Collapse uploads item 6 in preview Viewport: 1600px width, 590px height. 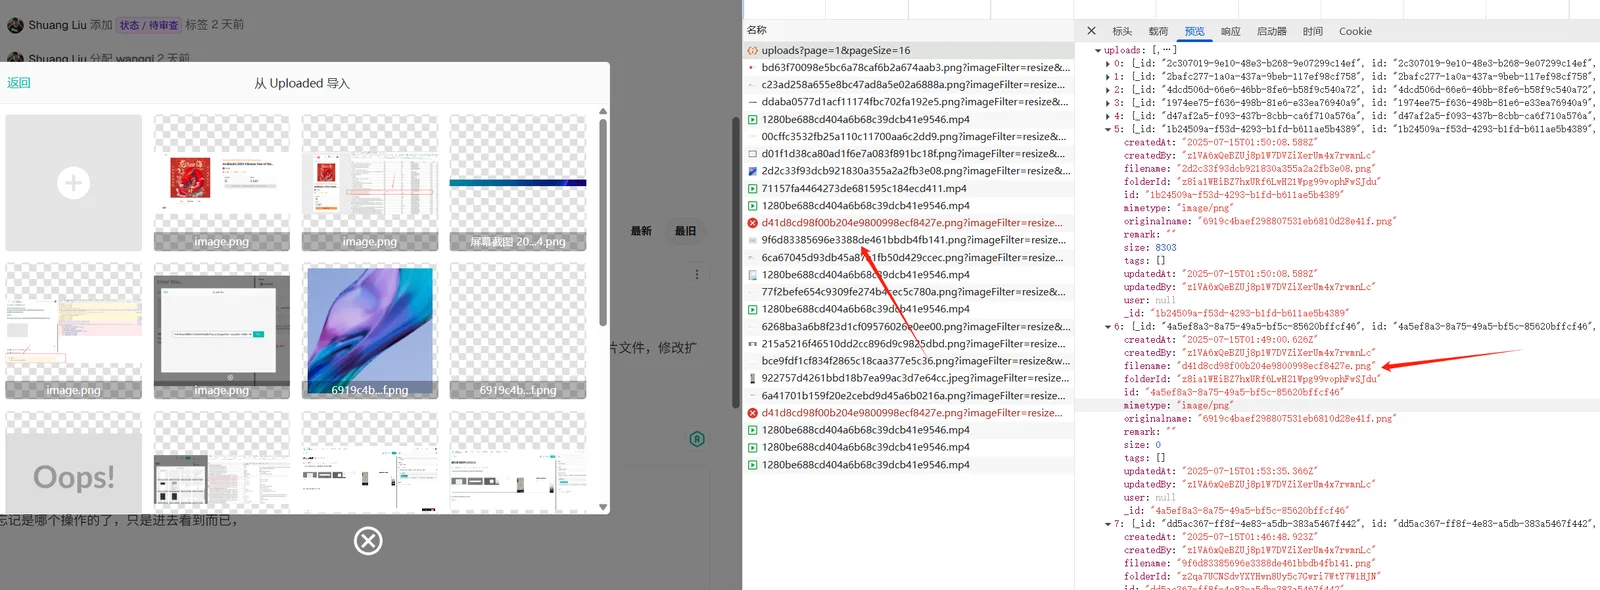[x=1108, y=326]
